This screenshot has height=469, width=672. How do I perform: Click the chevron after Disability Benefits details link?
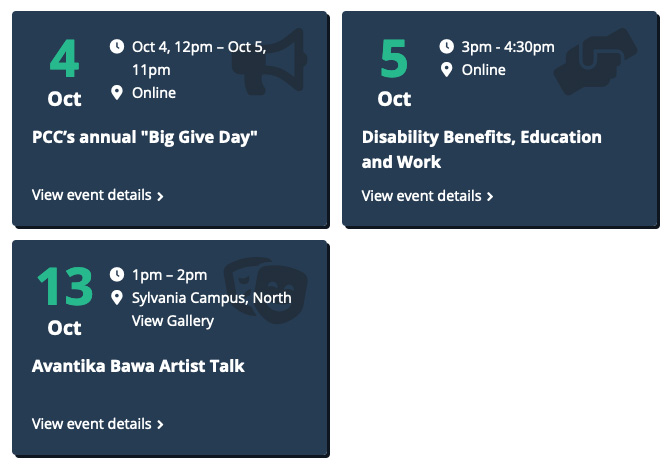490,197
